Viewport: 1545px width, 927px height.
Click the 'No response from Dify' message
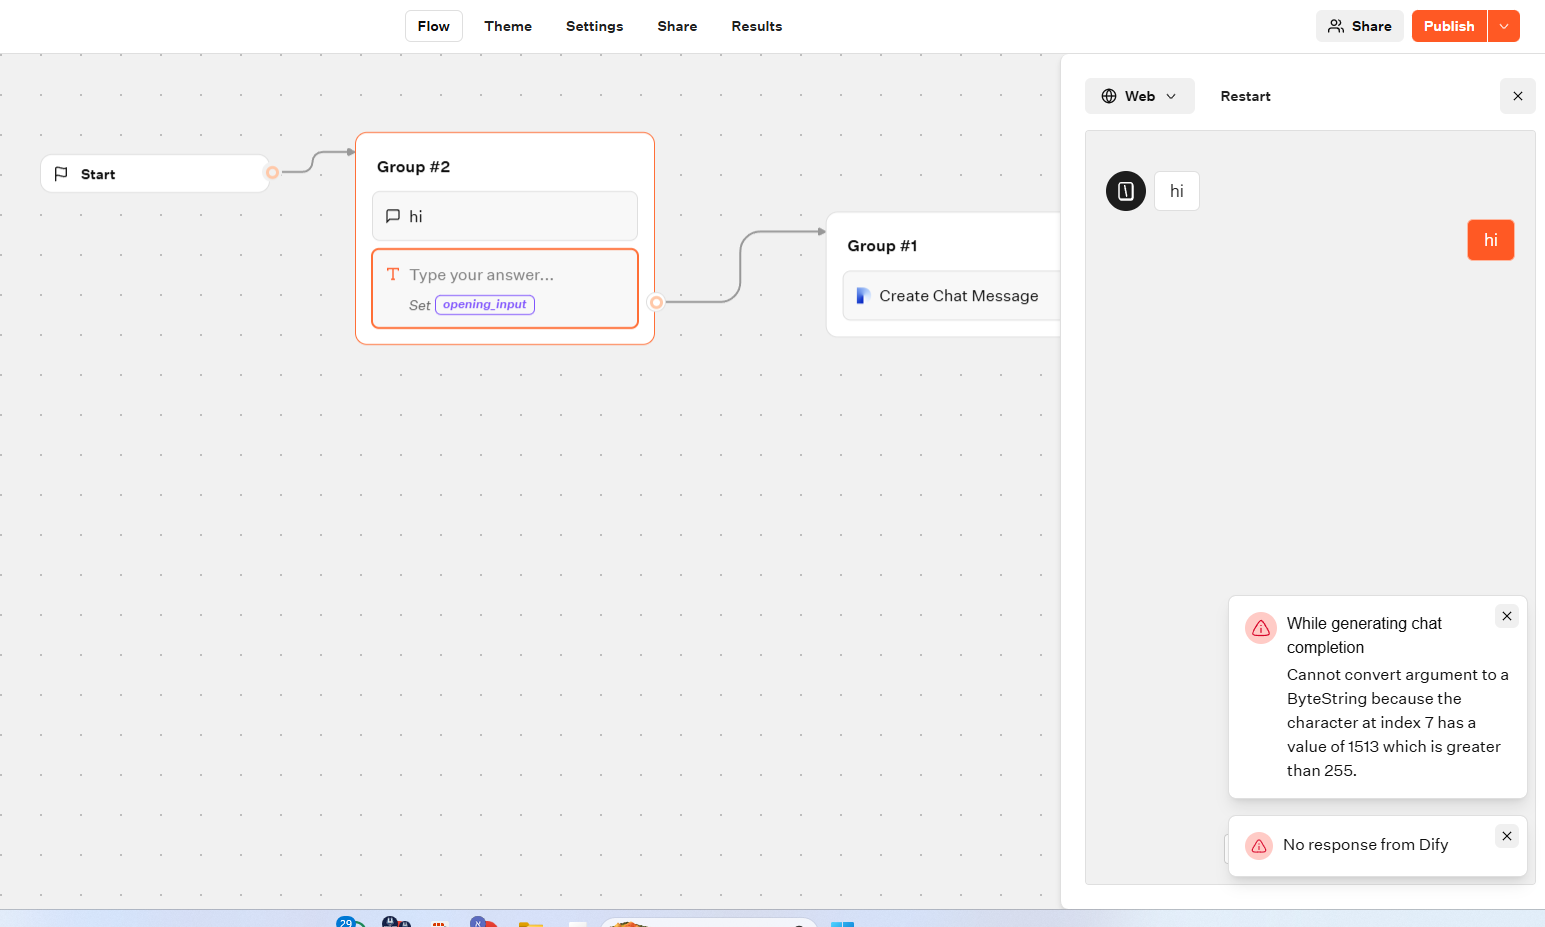tap(1366, 845)
